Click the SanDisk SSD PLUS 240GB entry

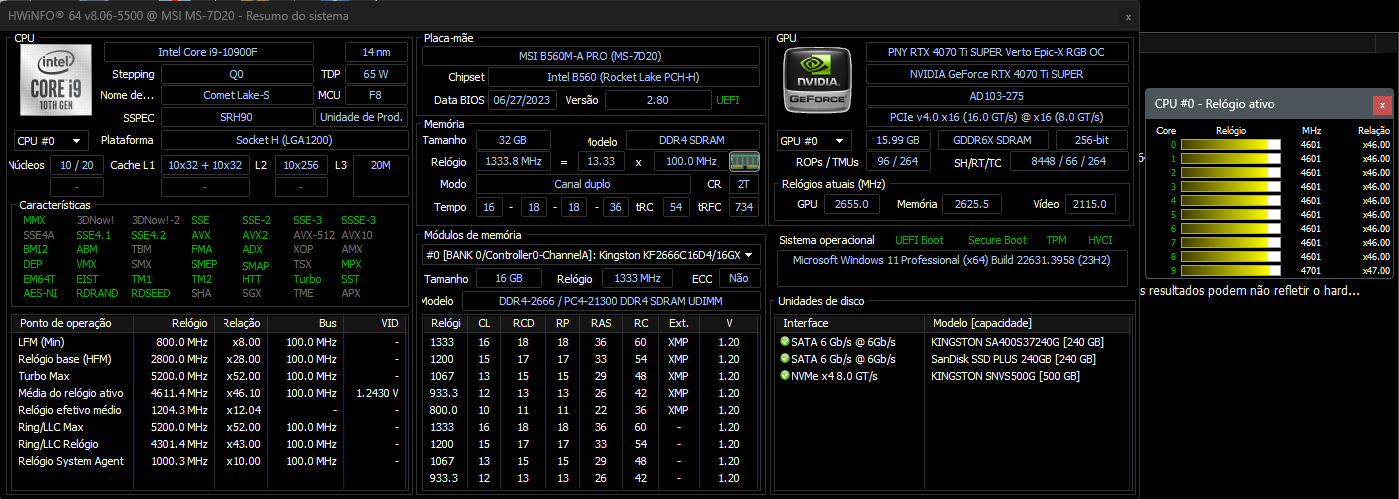pyautogui.click(x=1013, y=359)
